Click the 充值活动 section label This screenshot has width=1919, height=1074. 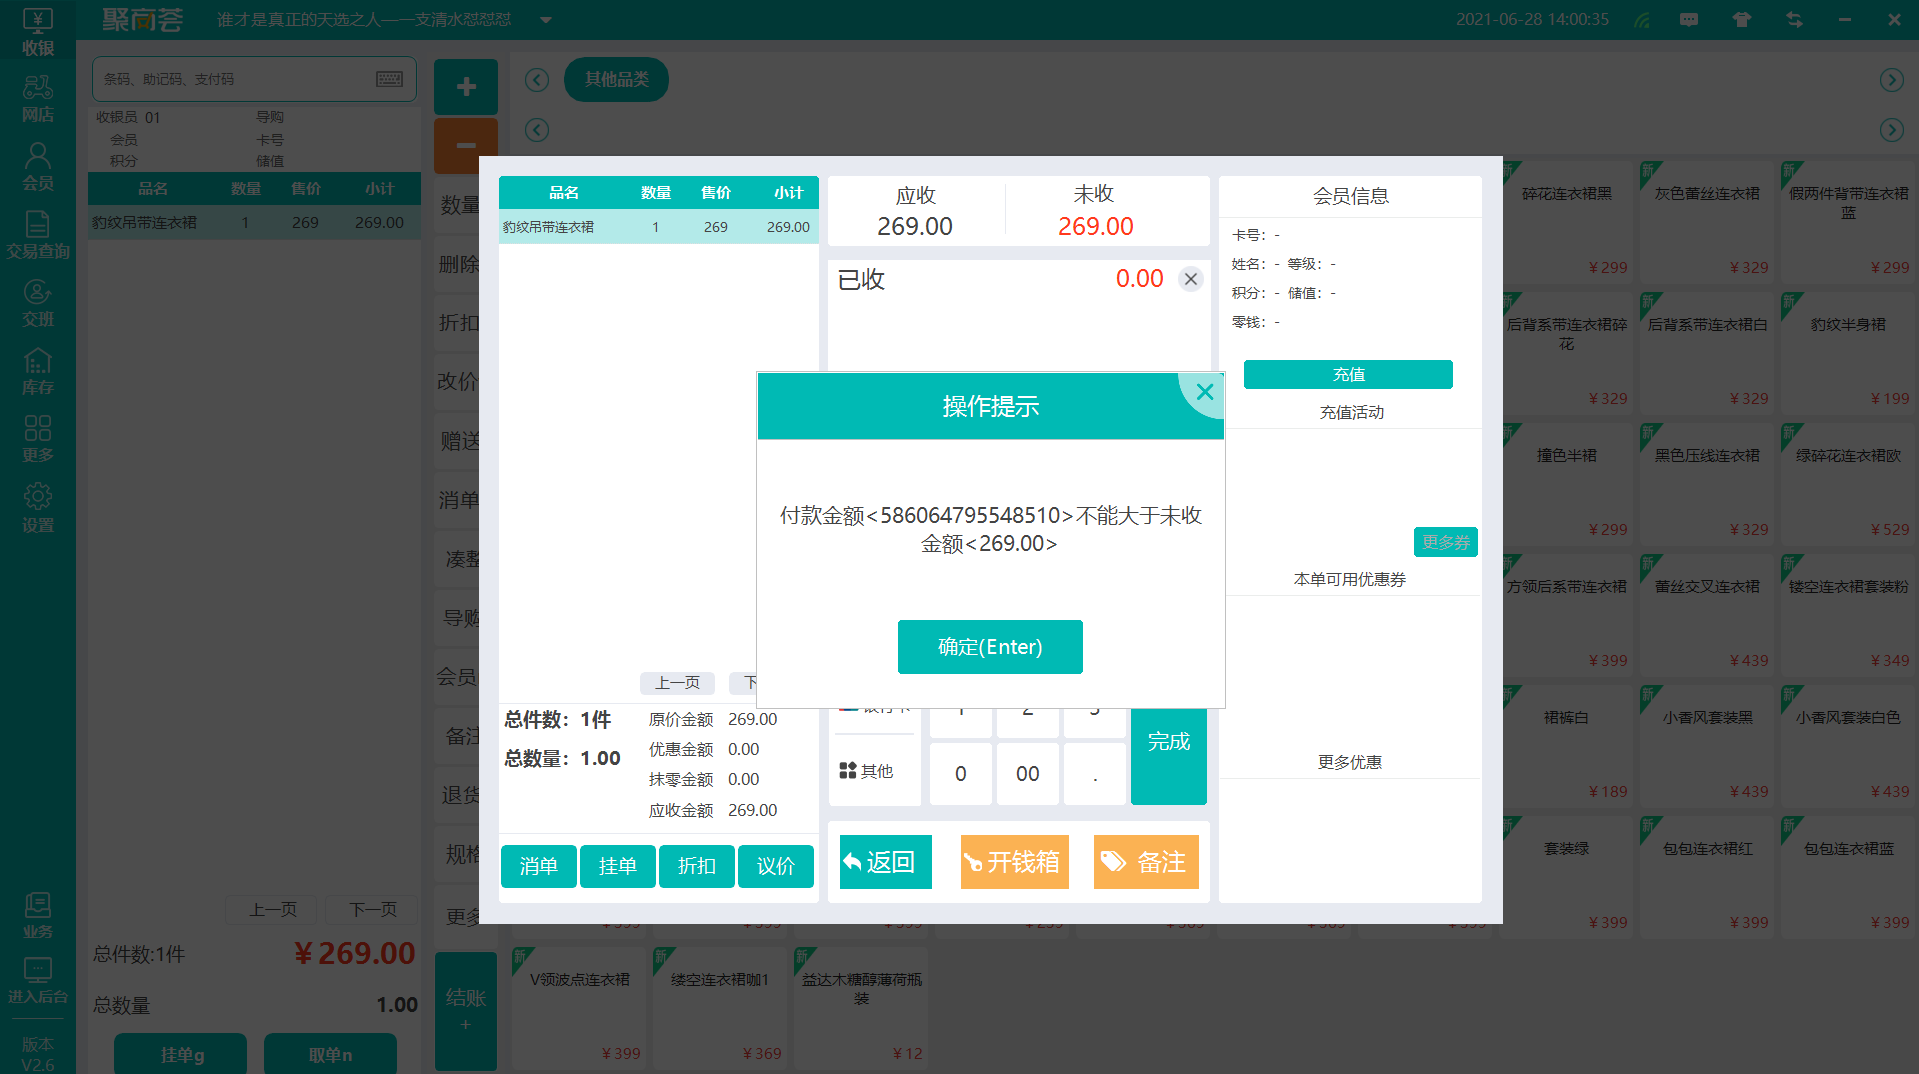pyautogui.click(x=1351, y=412)
